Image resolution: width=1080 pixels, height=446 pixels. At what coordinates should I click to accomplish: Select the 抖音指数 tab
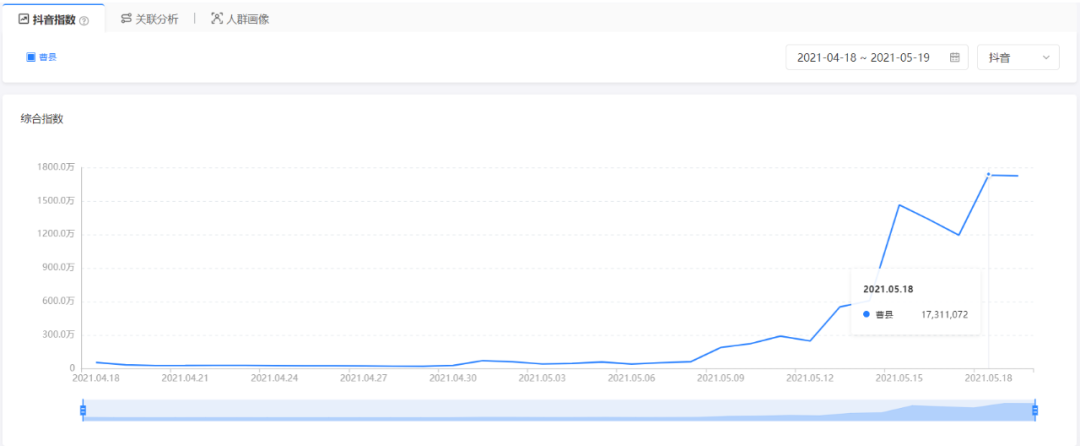[54, 19]
